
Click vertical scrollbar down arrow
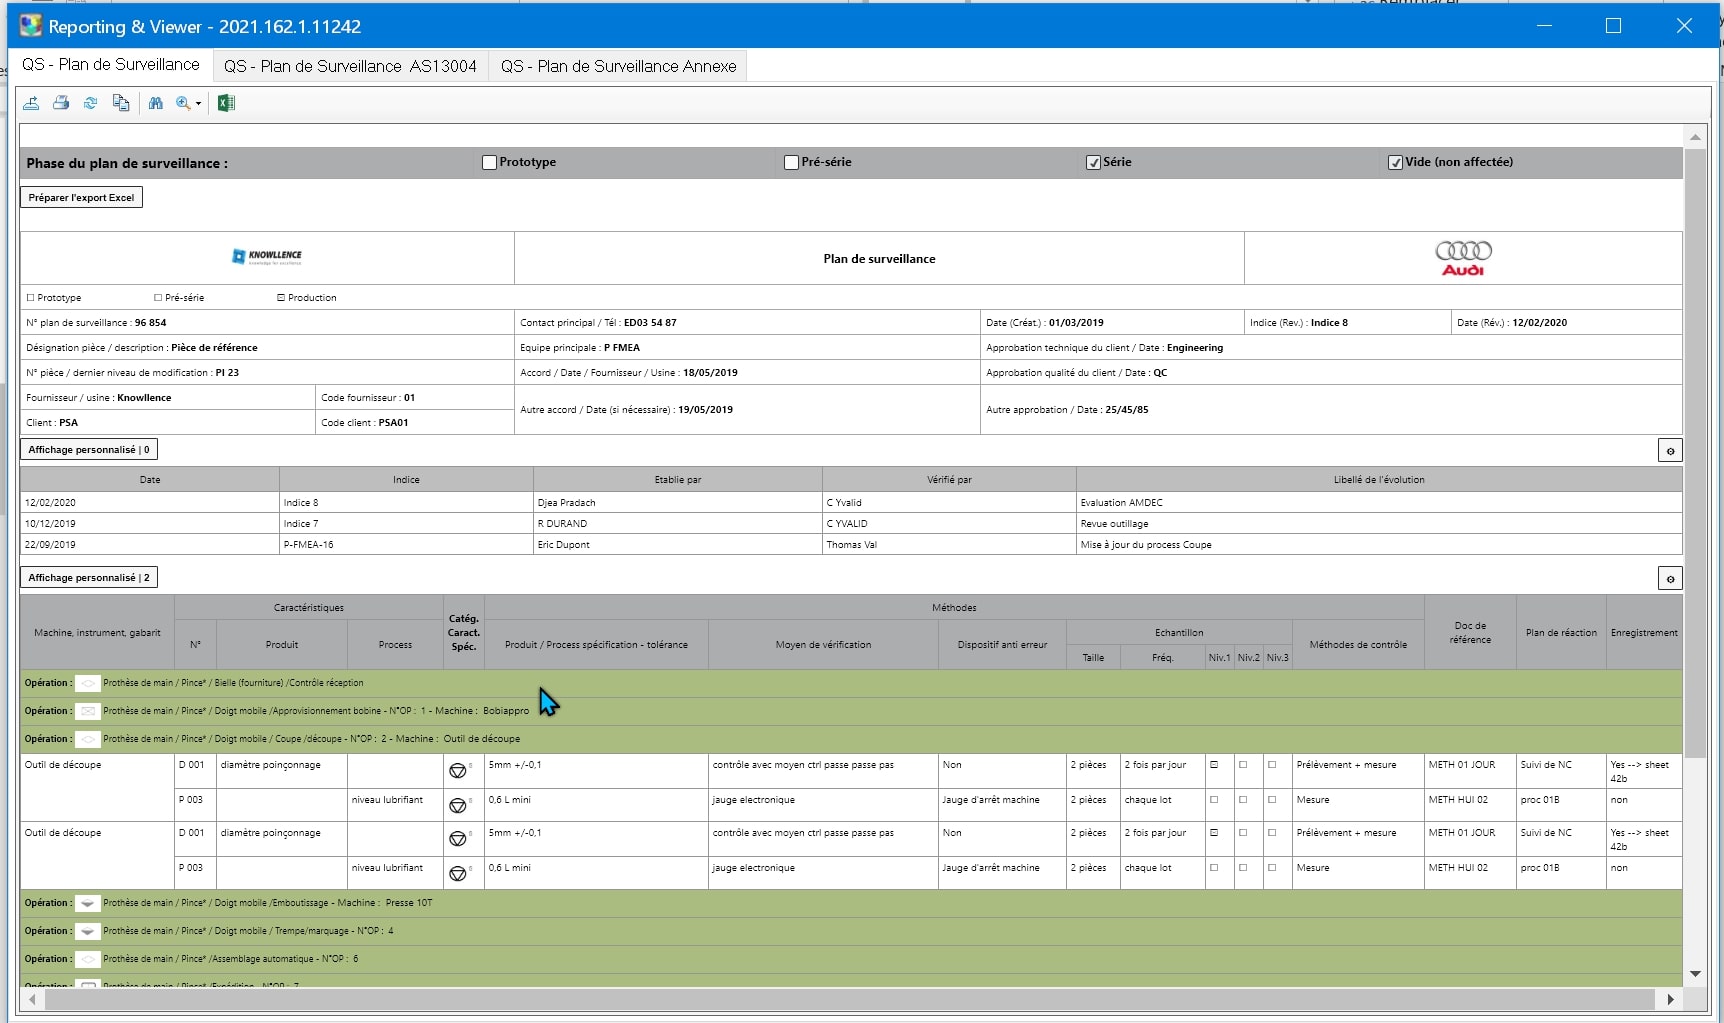click(1695, 974)
